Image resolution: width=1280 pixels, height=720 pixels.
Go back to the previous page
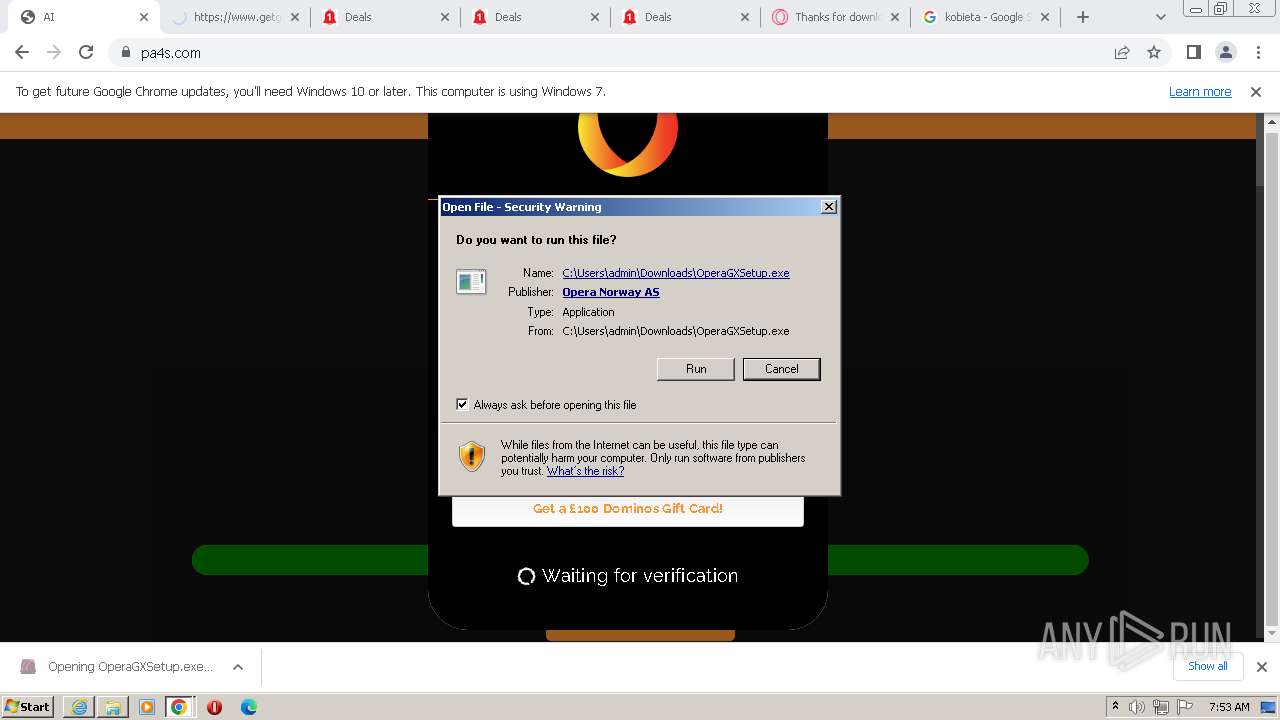22,53
